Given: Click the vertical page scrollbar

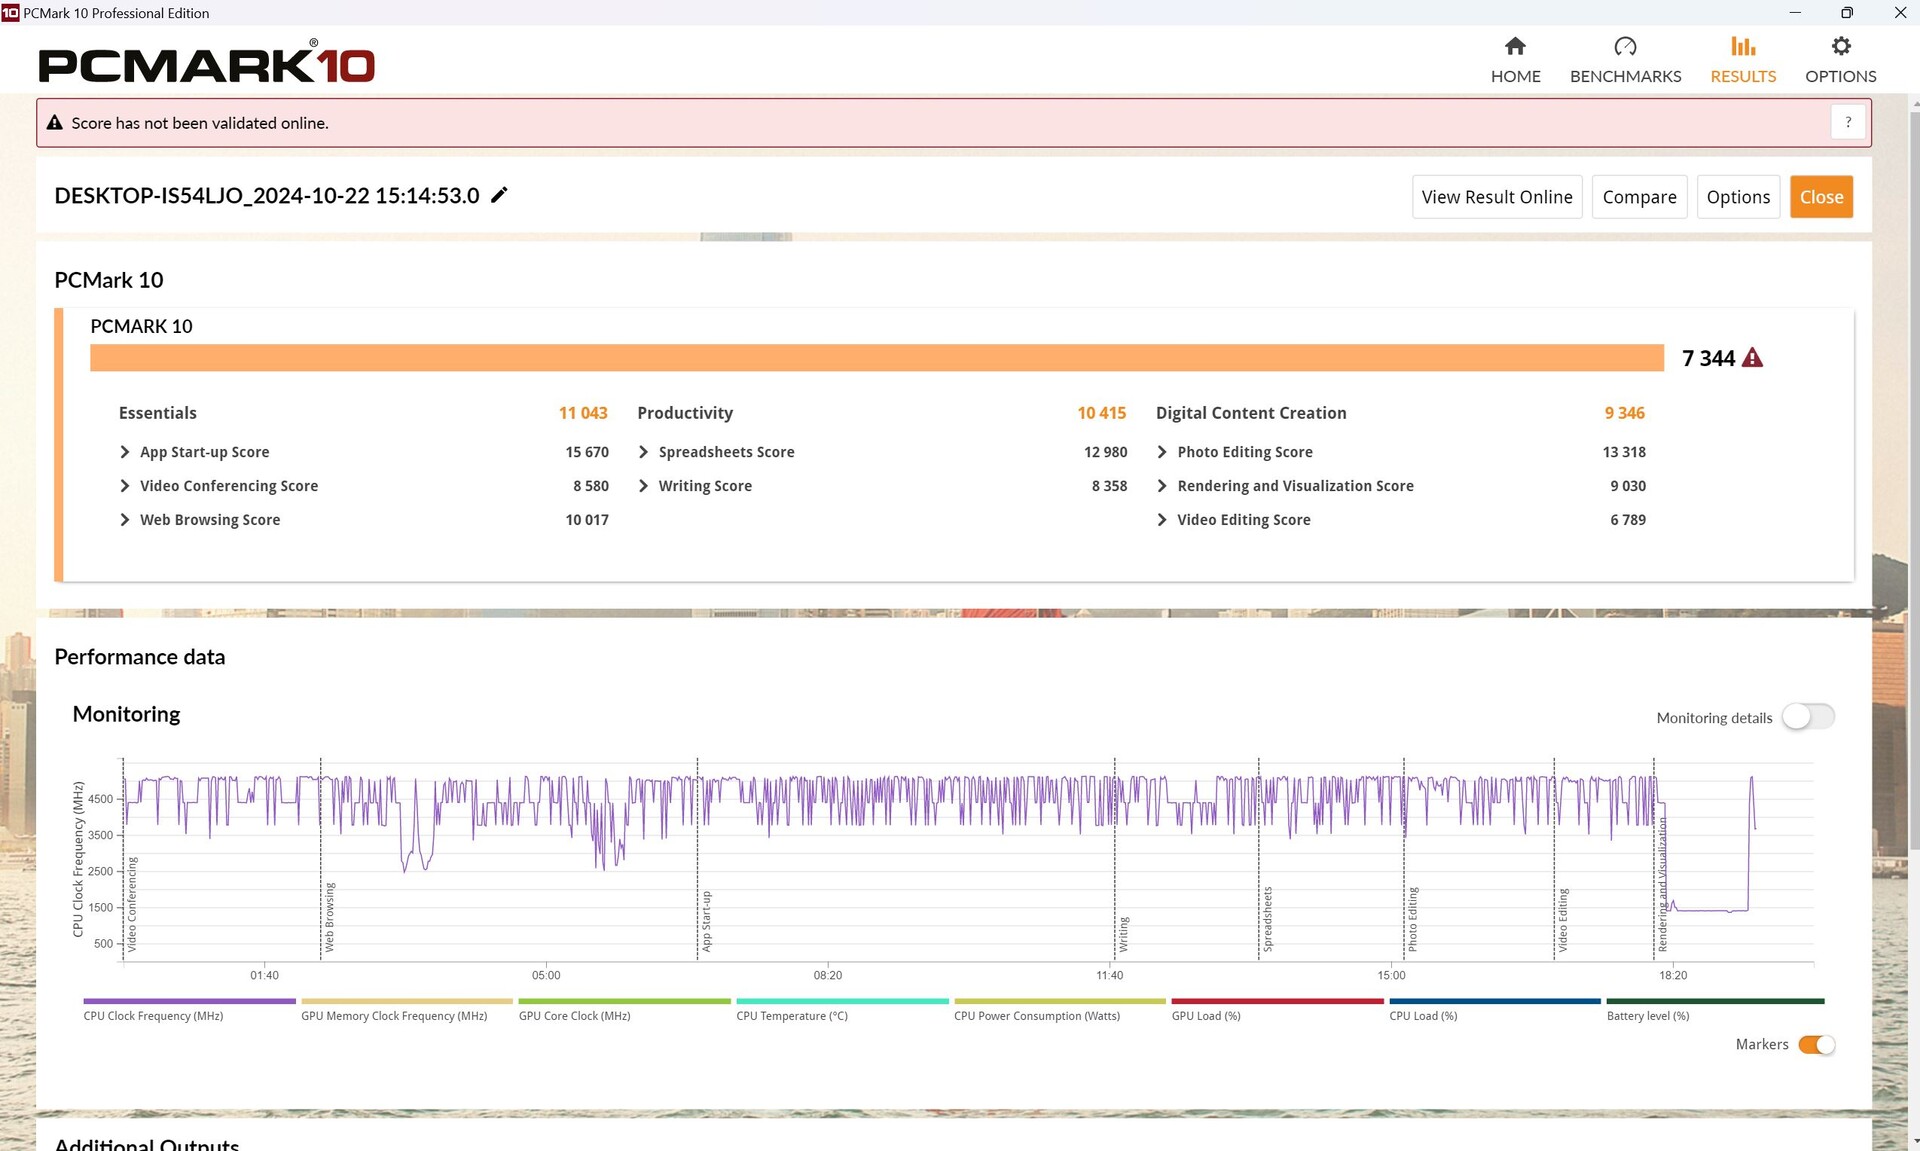Looking at the screenshot, I should [x=1914, y=480].
